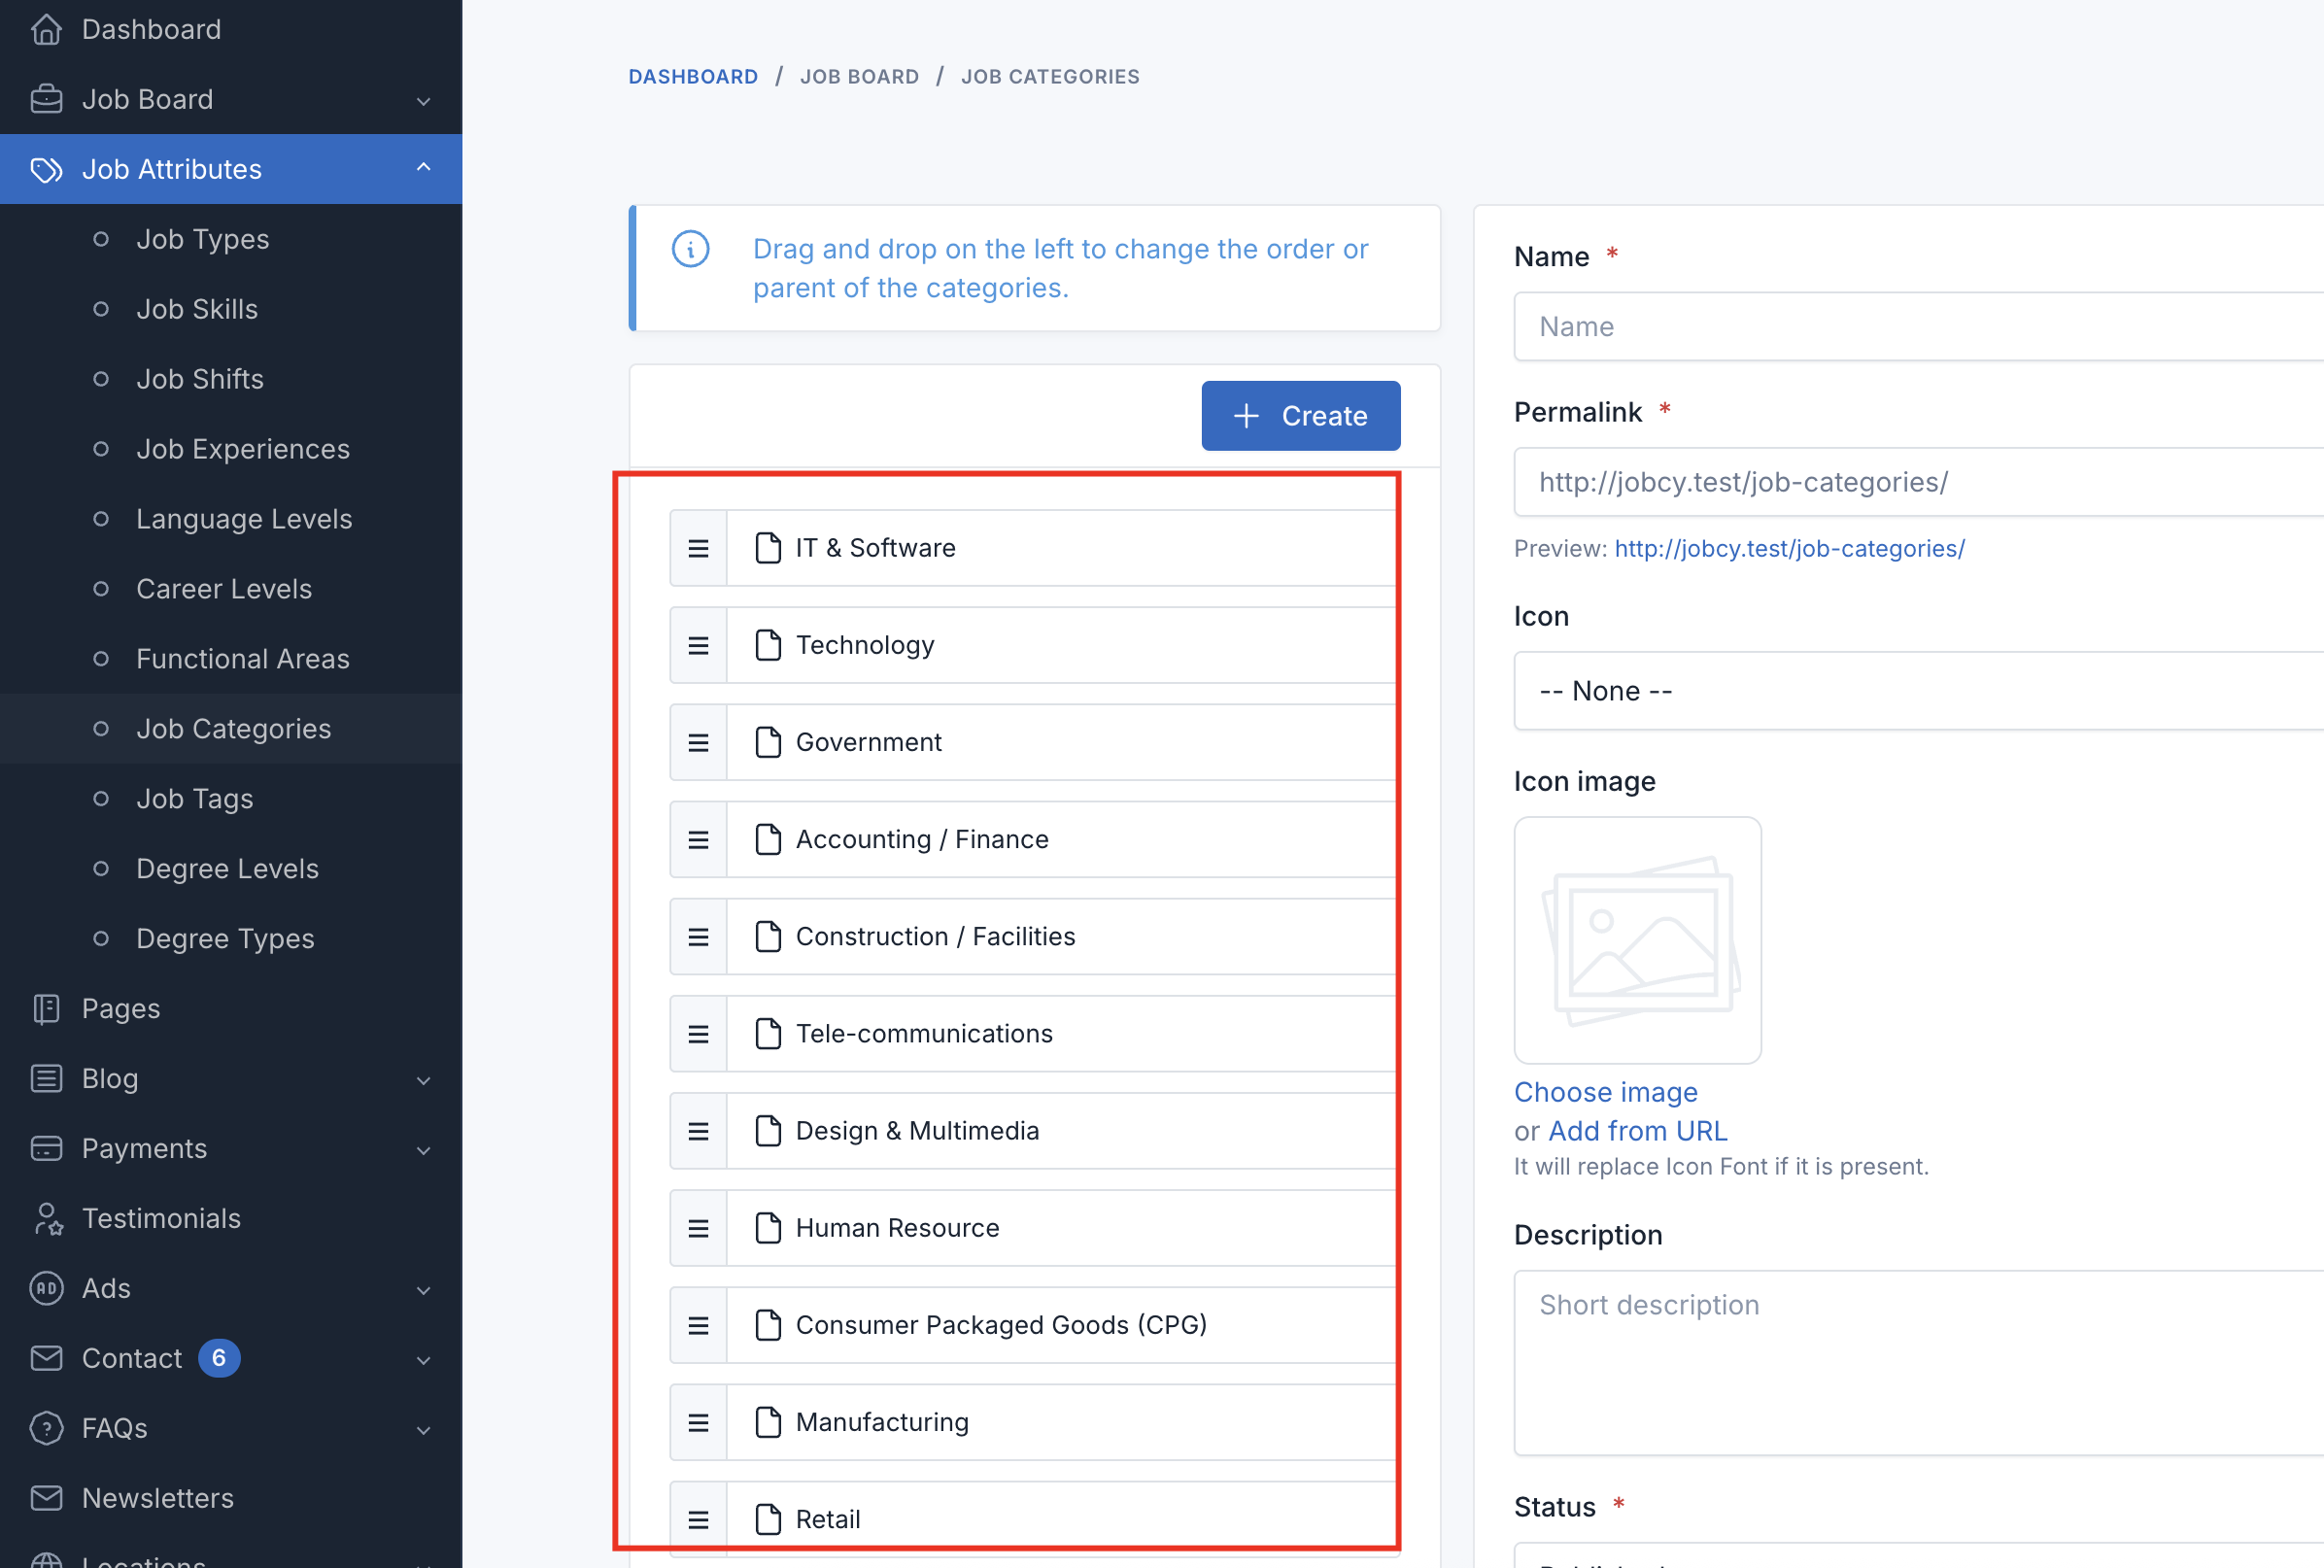Click the file icon beside IT & Software
Viewport: 2324px width, 1568px height.
768,548
